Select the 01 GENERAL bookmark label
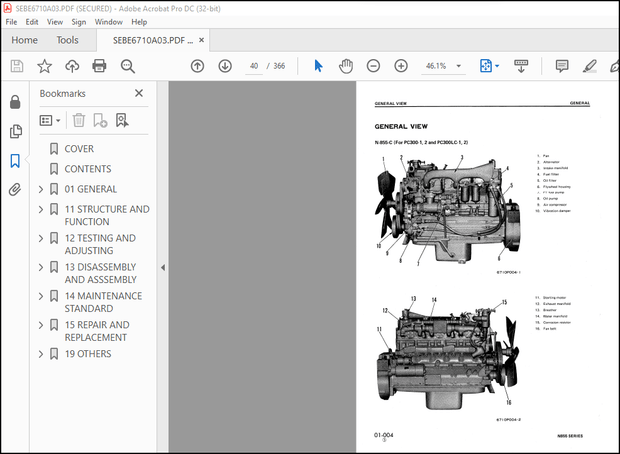Screen dimensions: 620x454 (x=91, y=189)
